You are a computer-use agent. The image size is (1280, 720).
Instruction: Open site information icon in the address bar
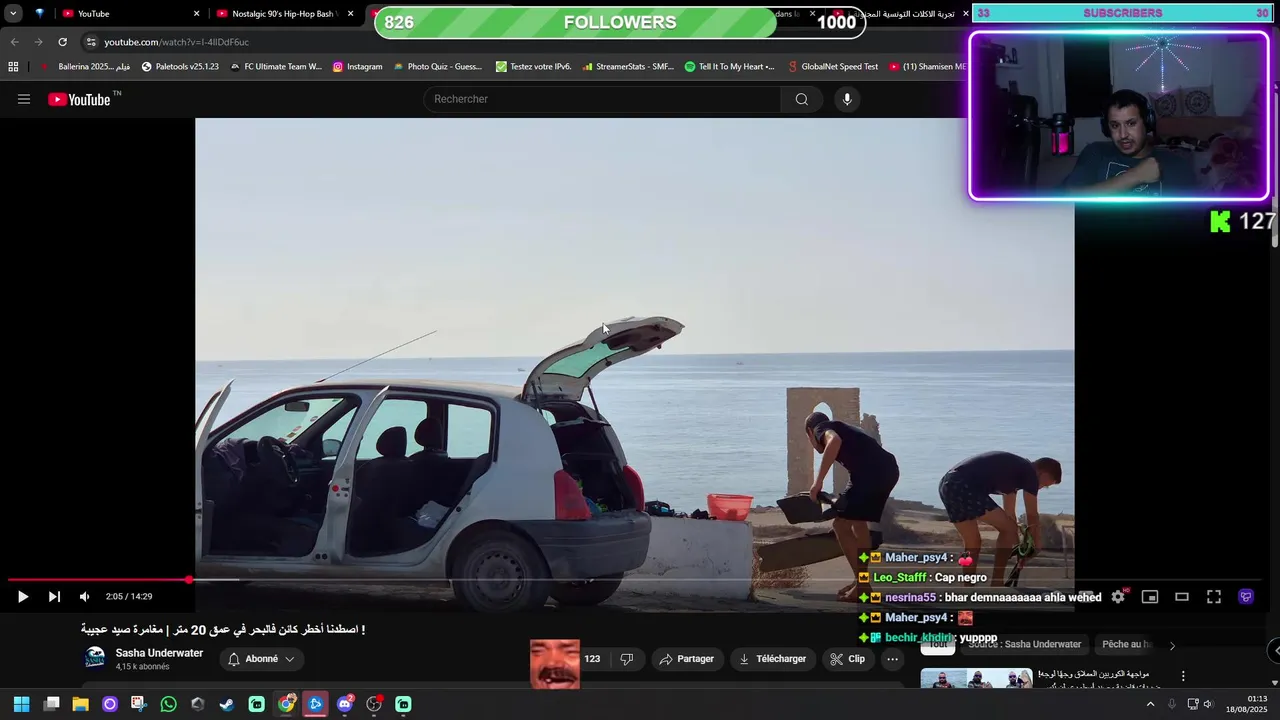click(x=91, y=42)
